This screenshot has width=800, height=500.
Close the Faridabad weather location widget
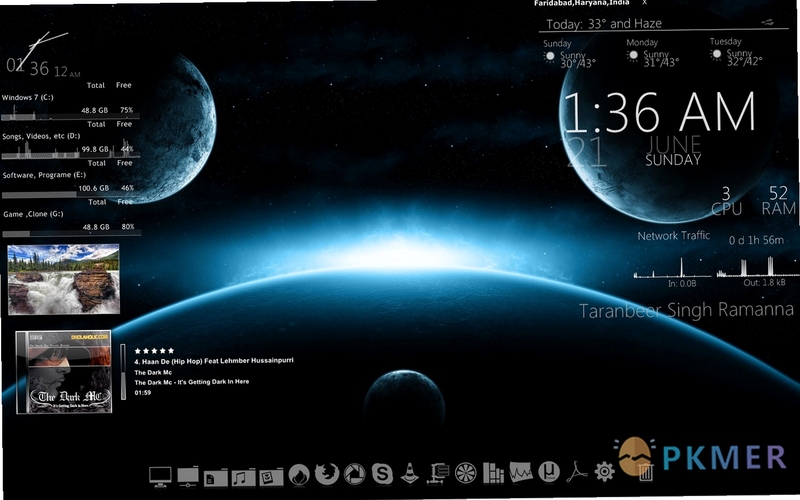(x=644, y=3)
